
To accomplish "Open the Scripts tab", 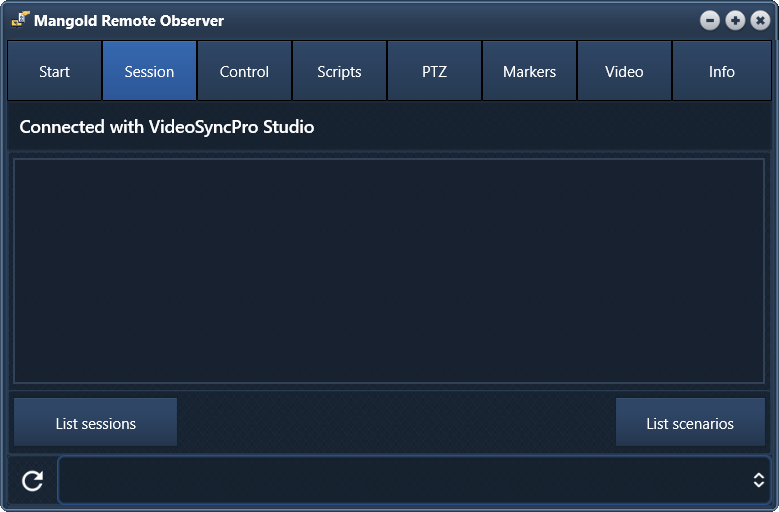I will click(339, 71).
